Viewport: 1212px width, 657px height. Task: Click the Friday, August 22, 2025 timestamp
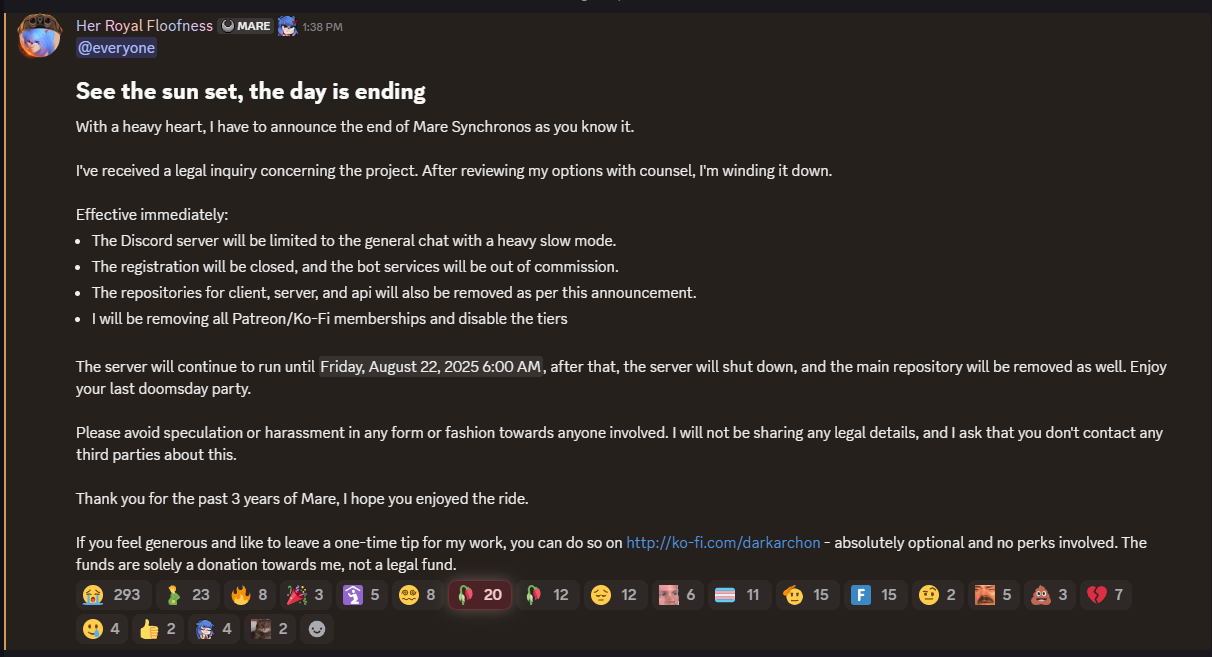click(431, 367)
